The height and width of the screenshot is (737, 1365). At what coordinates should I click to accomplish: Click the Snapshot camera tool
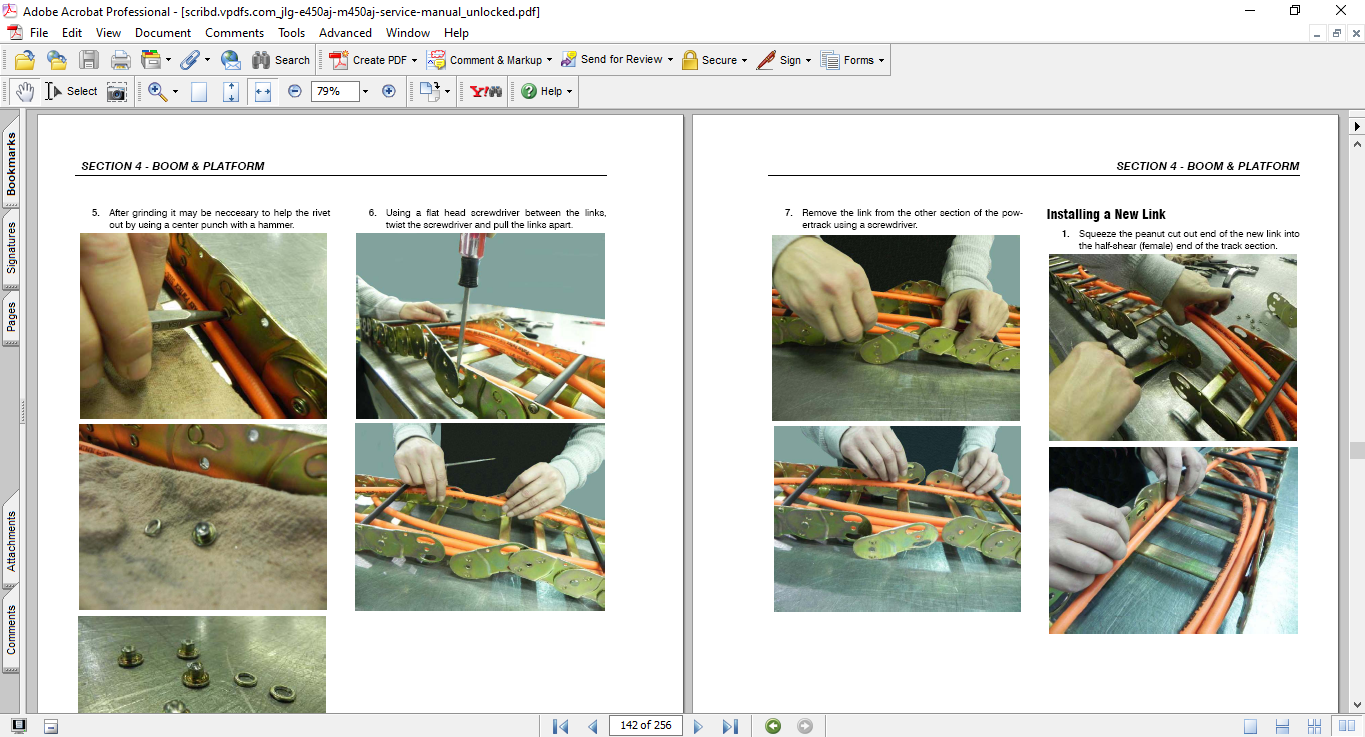pos(117,91)
